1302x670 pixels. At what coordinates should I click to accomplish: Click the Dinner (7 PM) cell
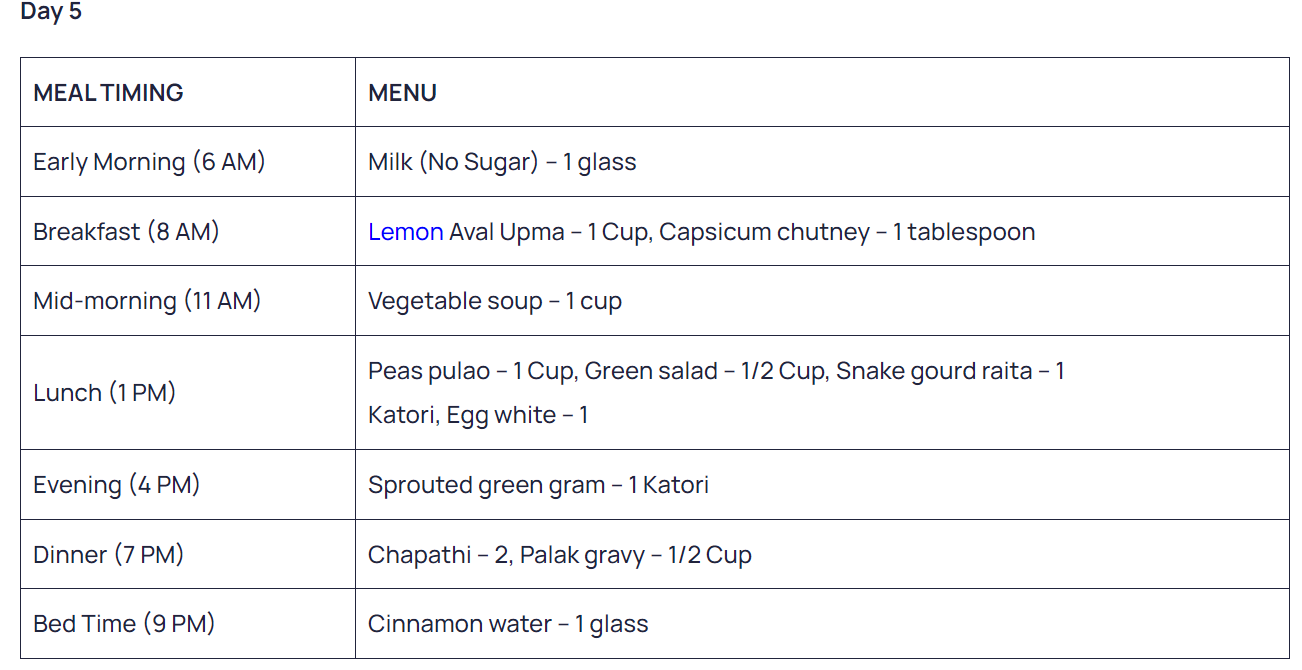(x=188, y=554)
